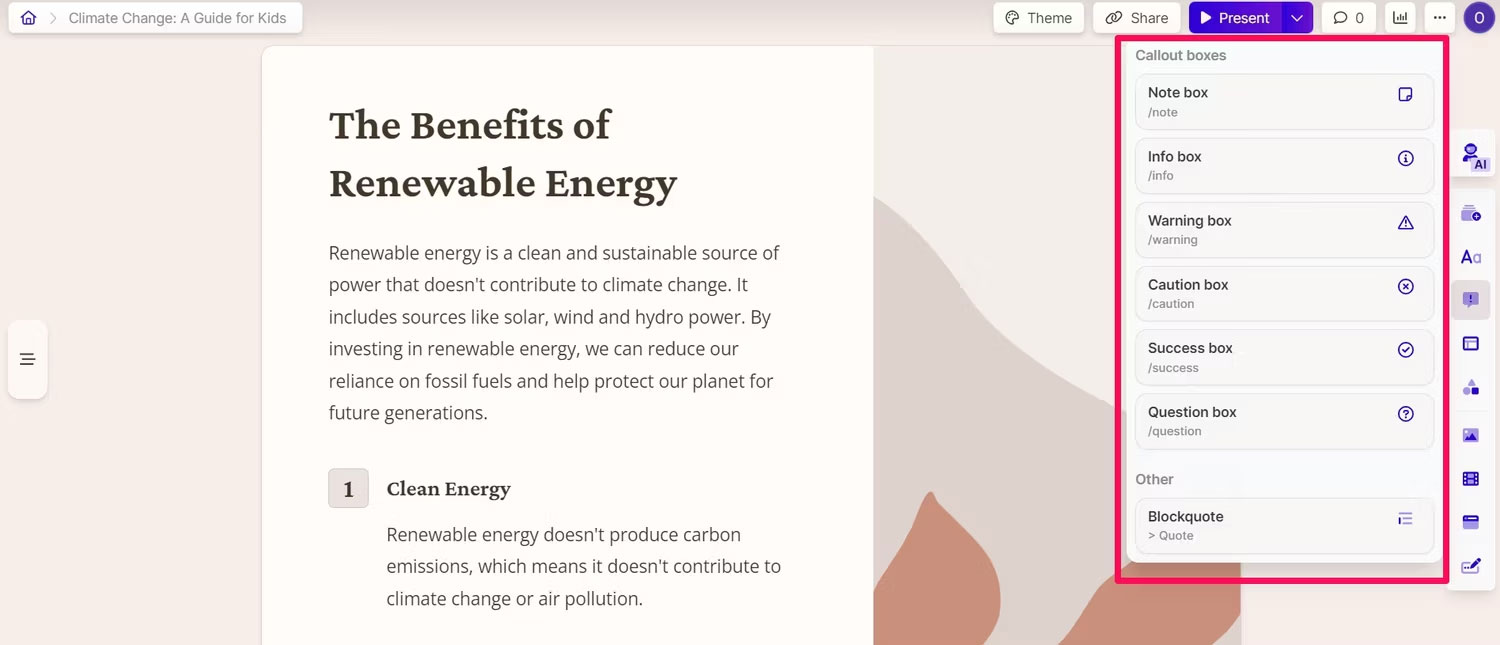This screenshot has height=645, width=1500.
Task: Insert a Warning box callout
Action: (x=1284, y=230)
